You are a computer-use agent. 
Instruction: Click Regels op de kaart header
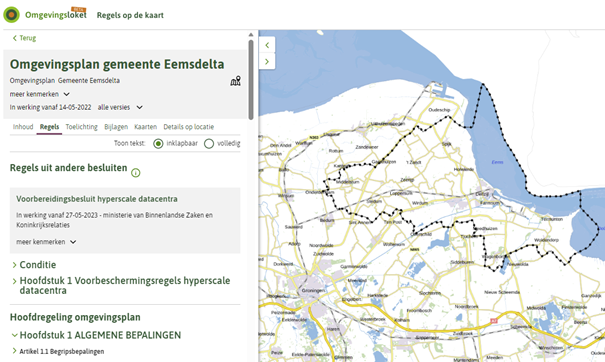130,15
